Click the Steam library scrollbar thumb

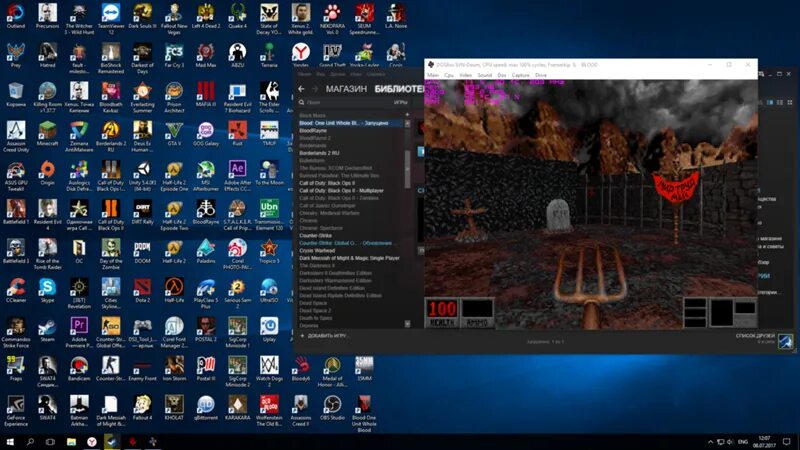tap(407, 168)
